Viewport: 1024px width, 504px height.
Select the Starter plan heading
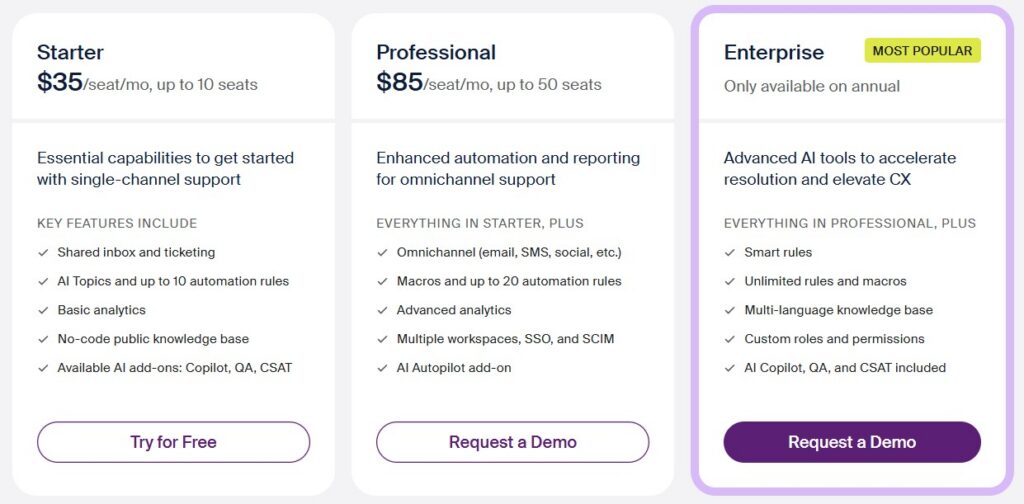70,52
